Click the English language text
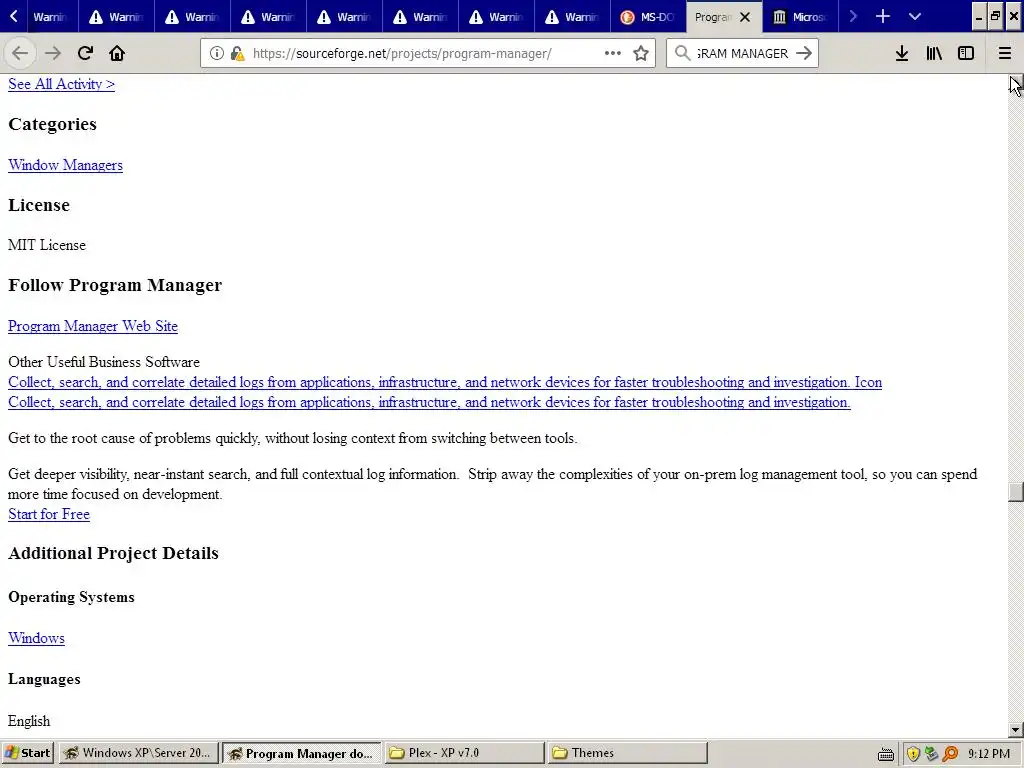Screen dimensions: 1024x768 coord(29,721)
